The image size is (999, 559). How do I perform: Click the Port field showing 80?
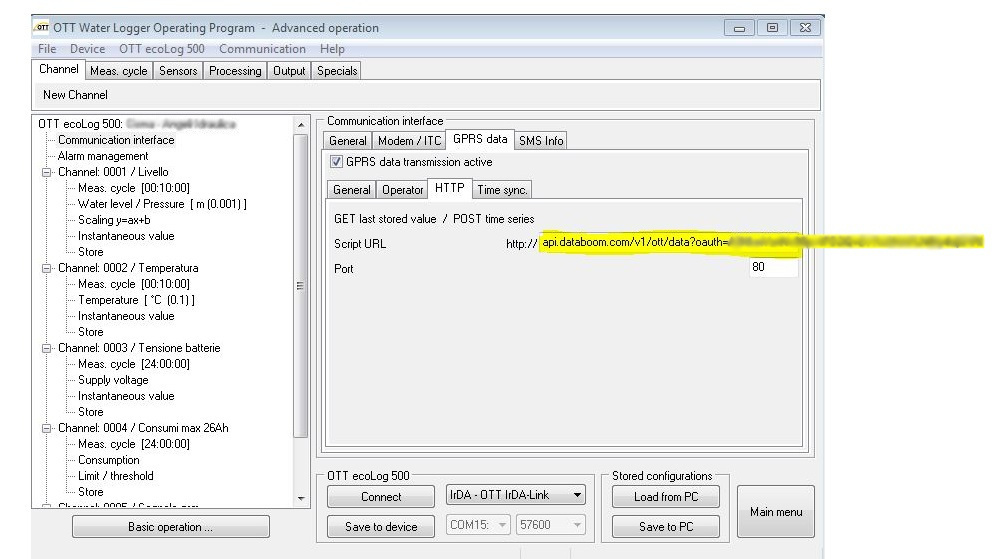pos(773,267)
